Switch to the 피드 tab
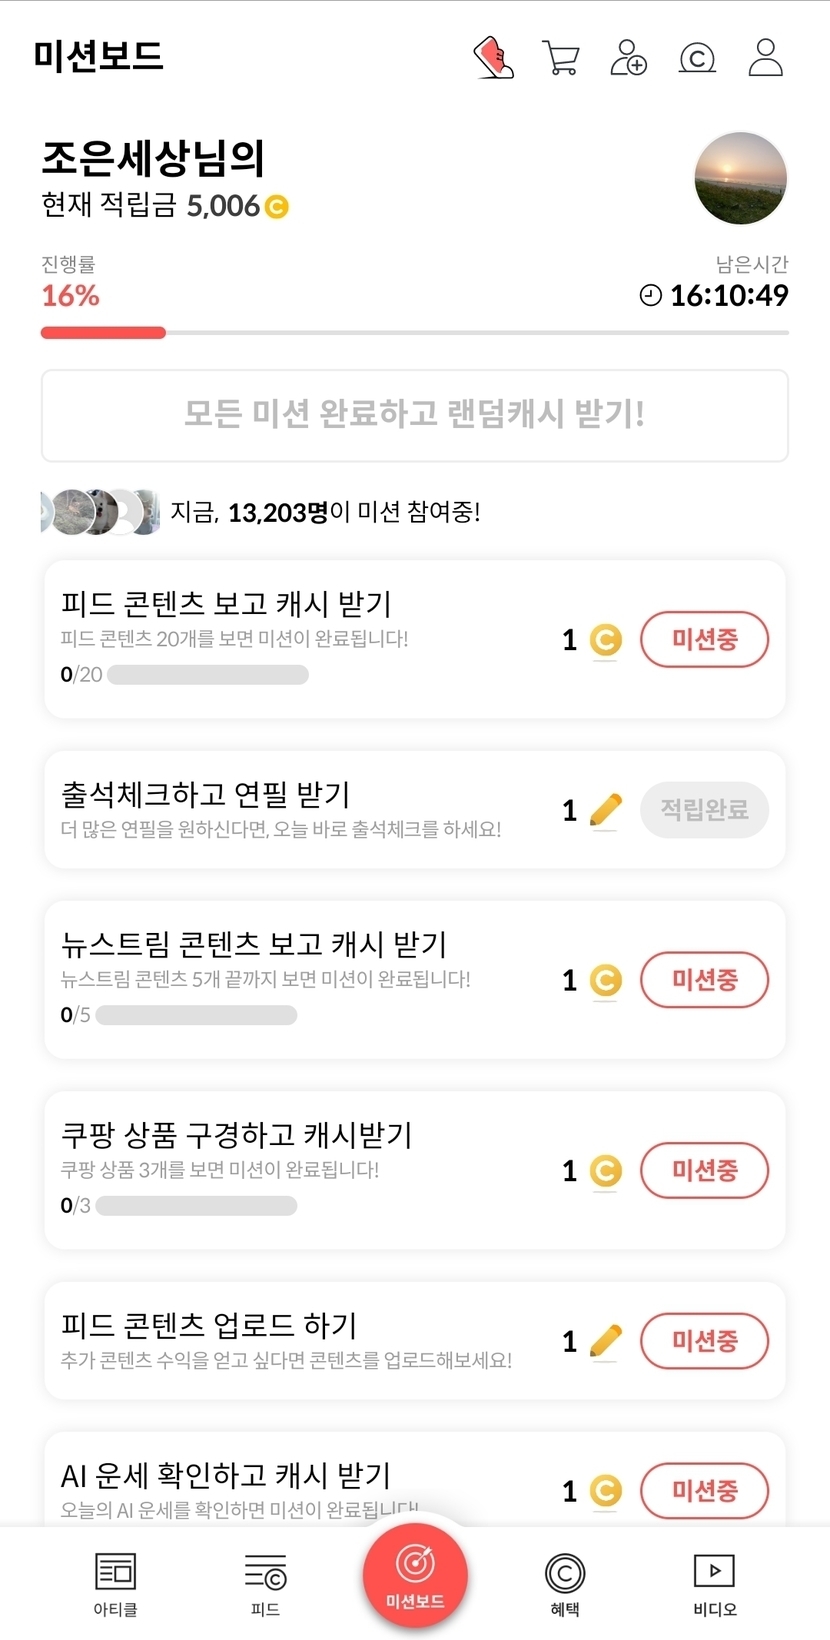Viewport: 830px width, 1640px height. (265, 1584)
